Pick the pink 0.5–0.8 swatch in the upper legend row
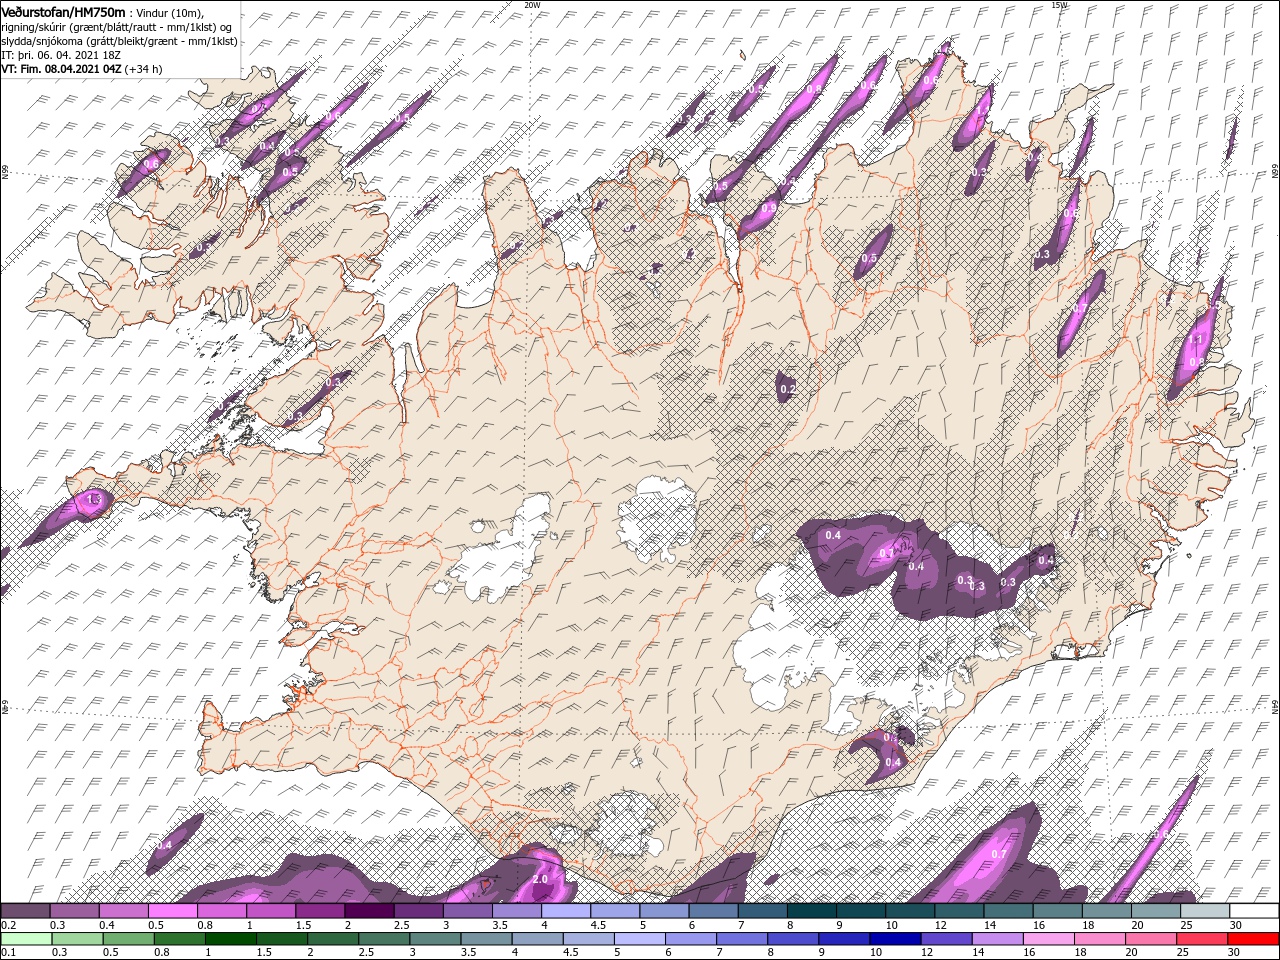This screenshot has height=960, width=1280. pyautogui.click(x=173, y=911)
